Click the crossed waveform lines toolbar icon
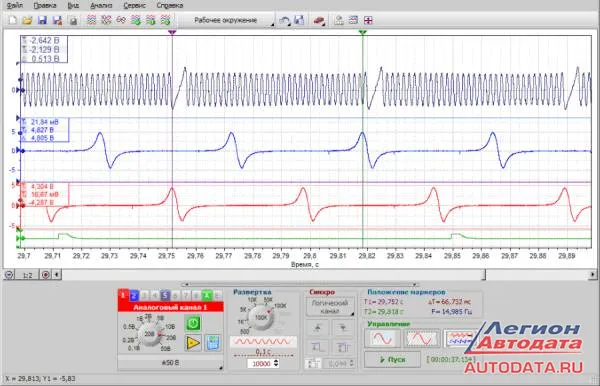Image resolution: width=600 pixels, height=386 pixels. pyautogui.click(x=106, y=20)
